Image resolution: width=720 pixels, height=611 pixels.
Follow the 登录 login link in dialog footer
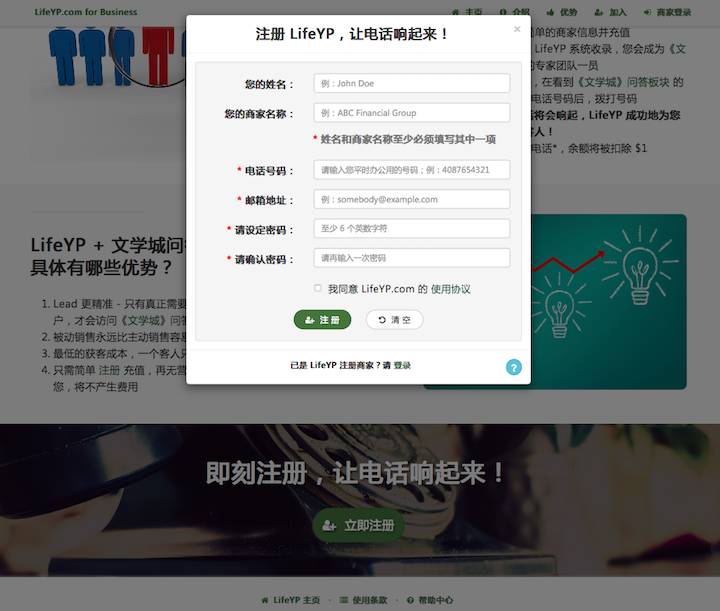click(x=402, y=365)
